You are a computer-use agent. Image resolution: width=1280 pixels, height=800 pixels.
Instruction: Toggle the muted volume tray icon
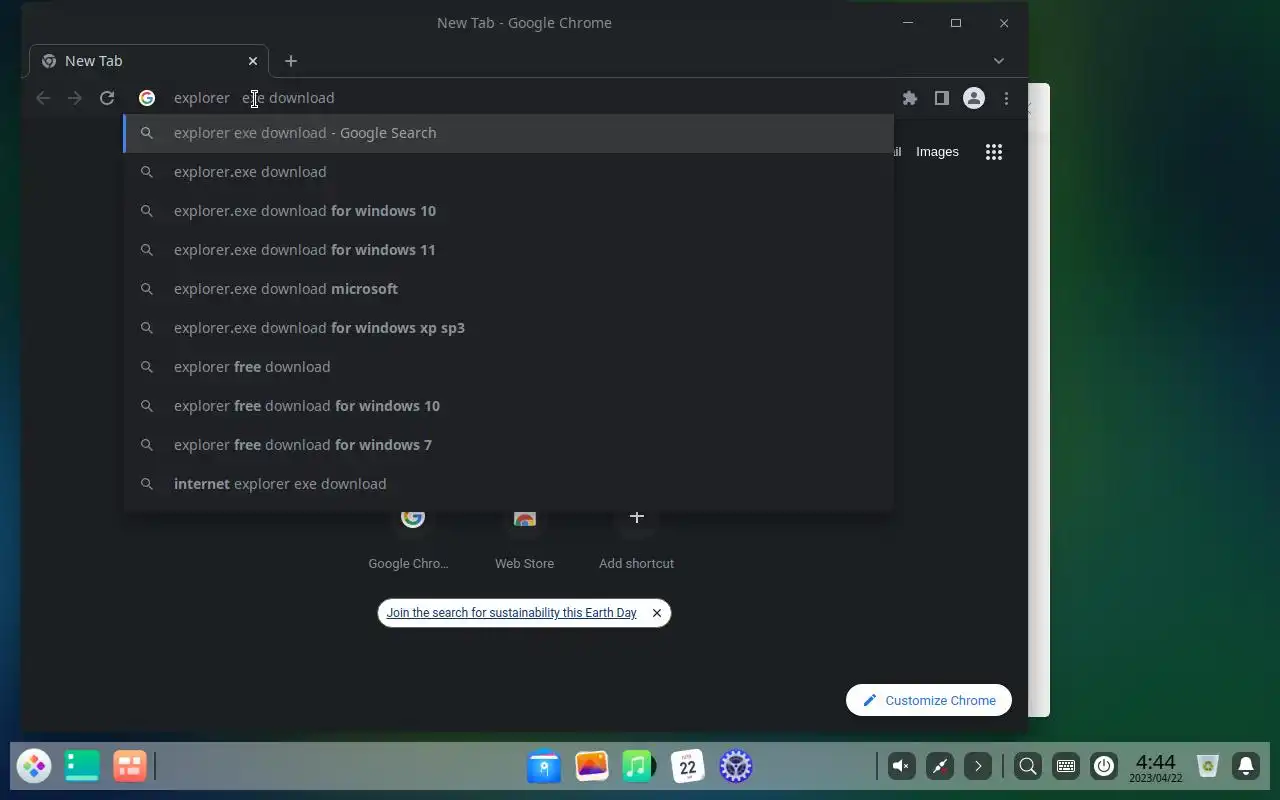[901, 767]
